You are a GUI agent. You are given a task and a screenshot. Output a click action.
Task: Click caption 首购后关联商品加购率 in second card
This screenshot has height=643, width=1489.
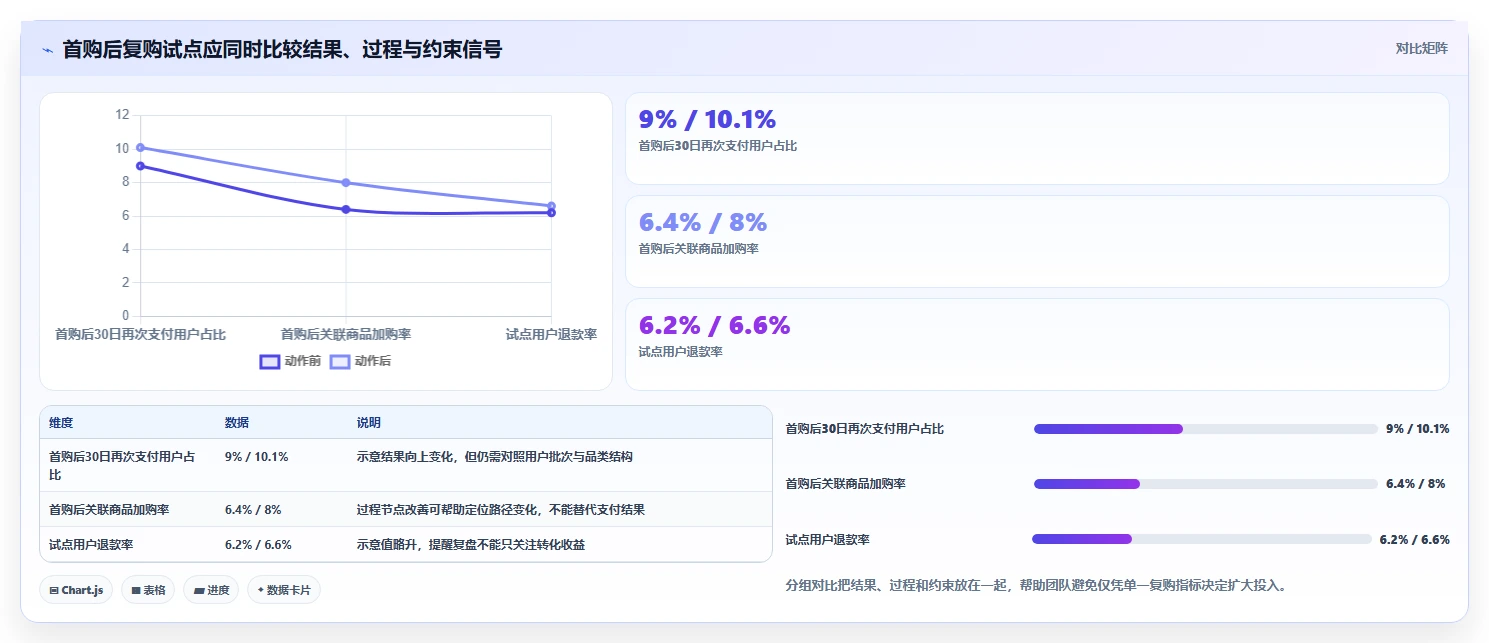(x=699, y=249)
